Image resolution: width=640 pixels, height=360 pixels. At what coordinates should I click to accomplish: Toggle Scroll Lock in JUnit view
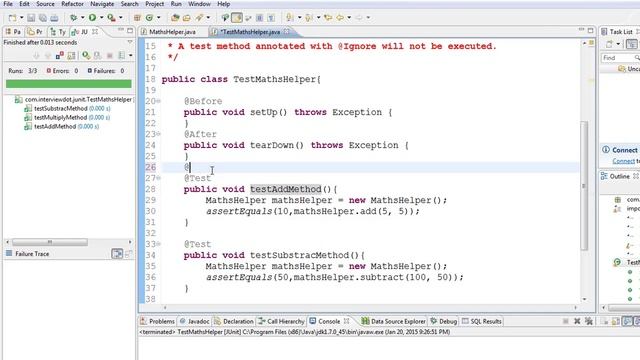point(71,55)
